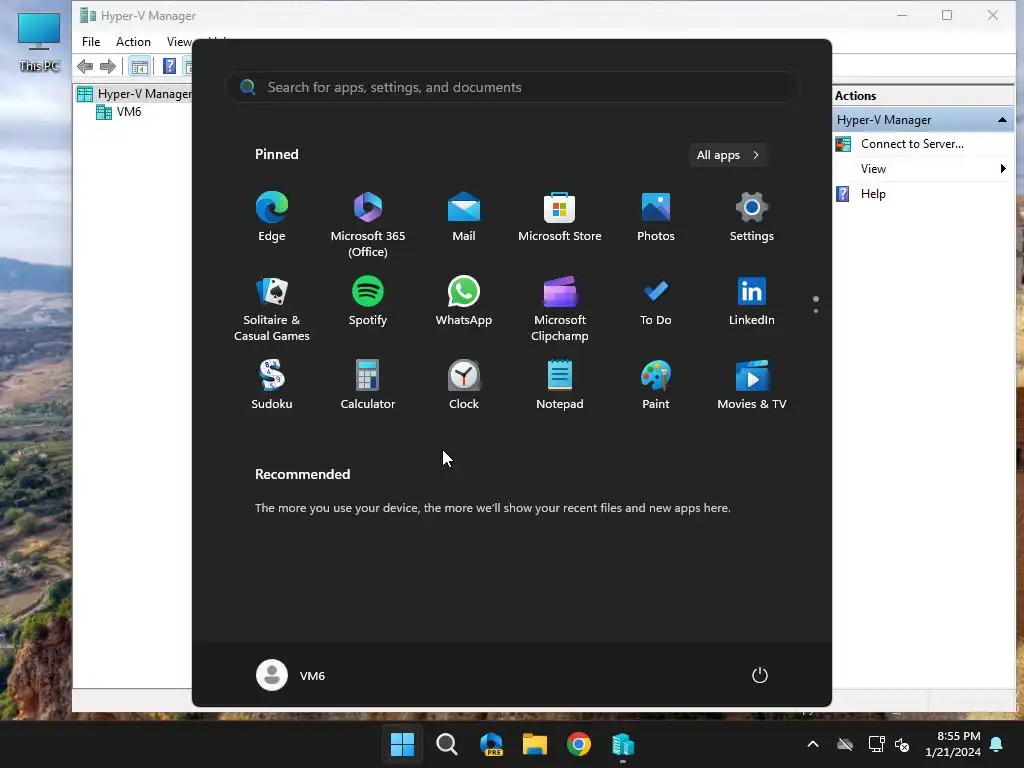Click the Windows Start button on taskbar
1024x768 pixels.
402,744
